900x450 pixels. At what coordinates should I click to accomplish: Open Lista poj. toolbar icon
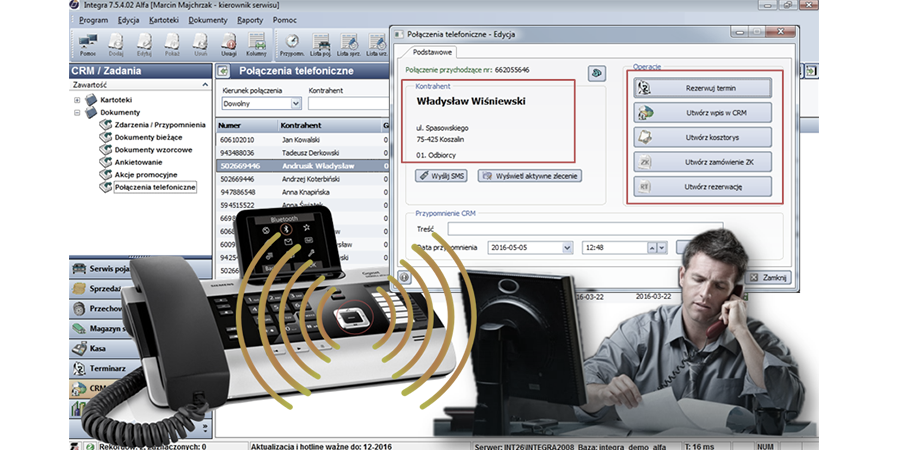click(x=320, y=45)
